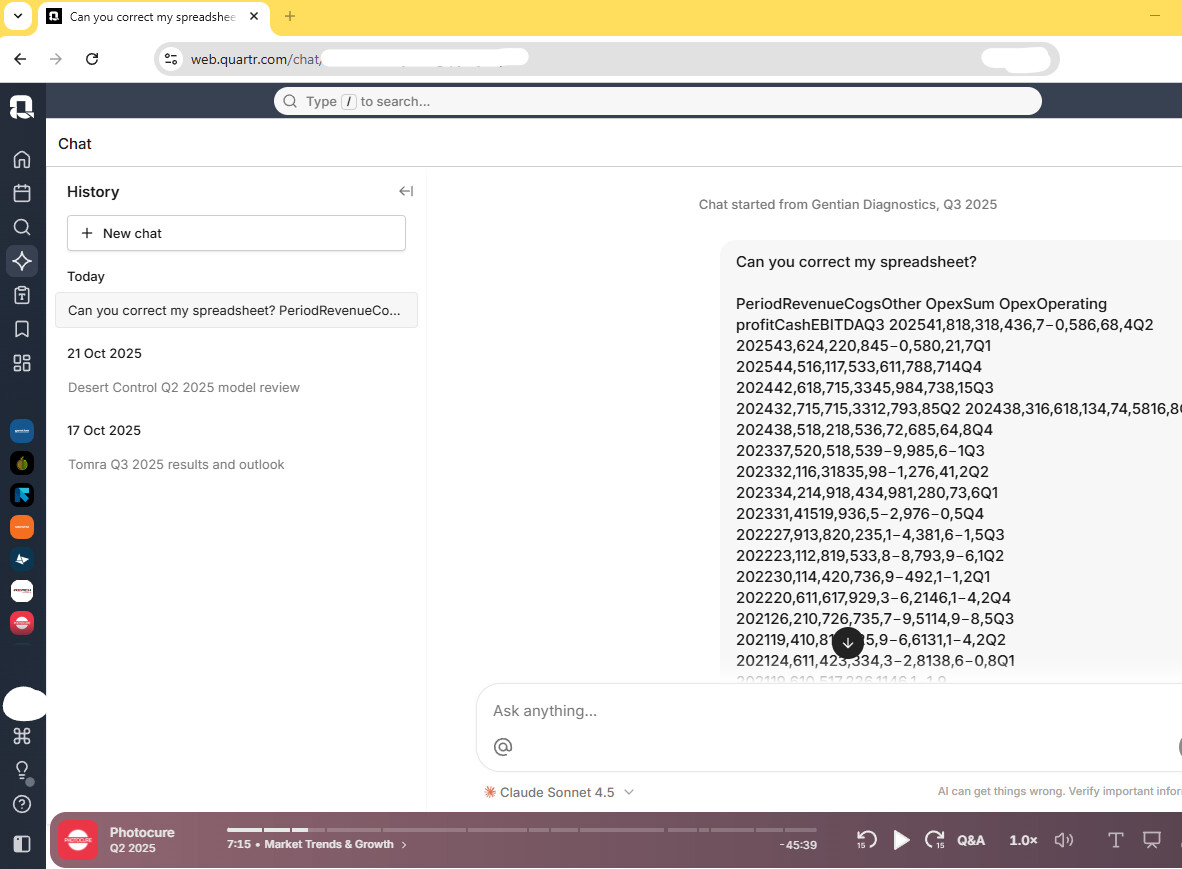
Task: Click the Q&A button in player
Action: 971,840
